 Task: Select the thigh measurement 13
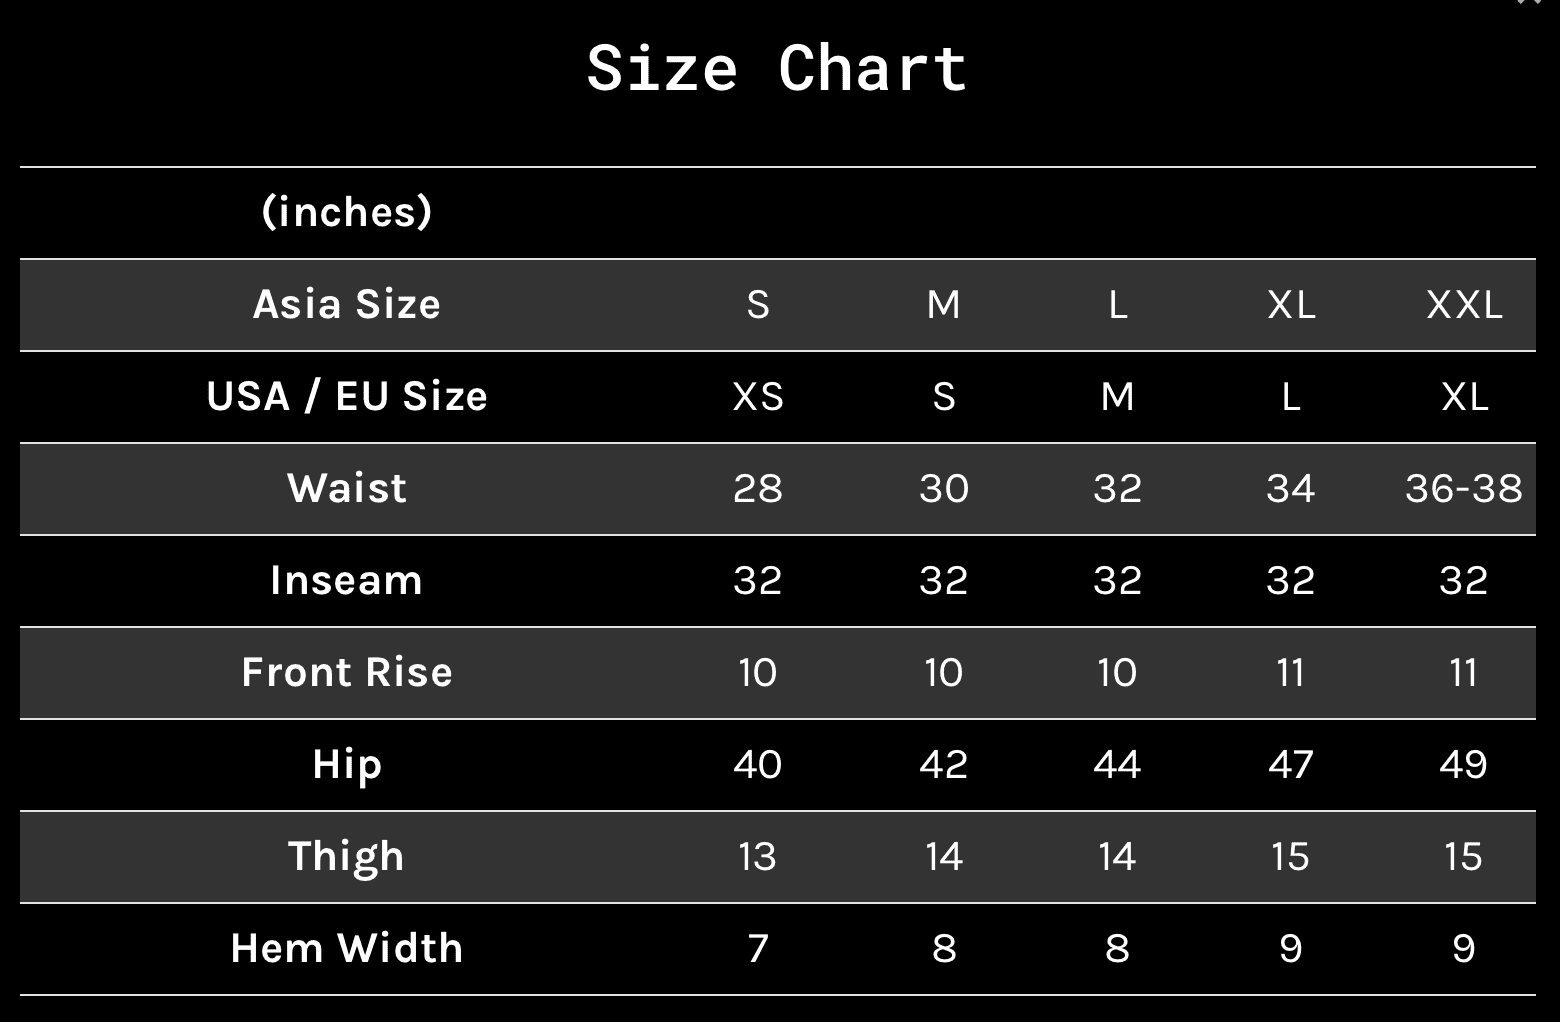tap(758, 856)
